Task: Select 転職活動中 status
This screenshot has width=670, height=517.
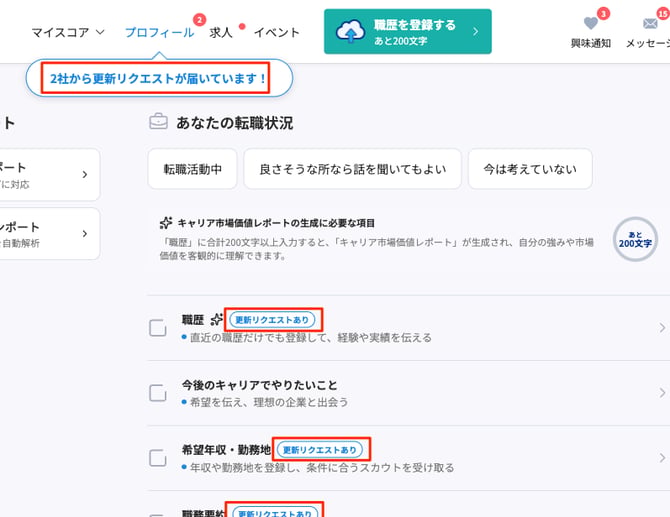Action: [x=192, y=169]
